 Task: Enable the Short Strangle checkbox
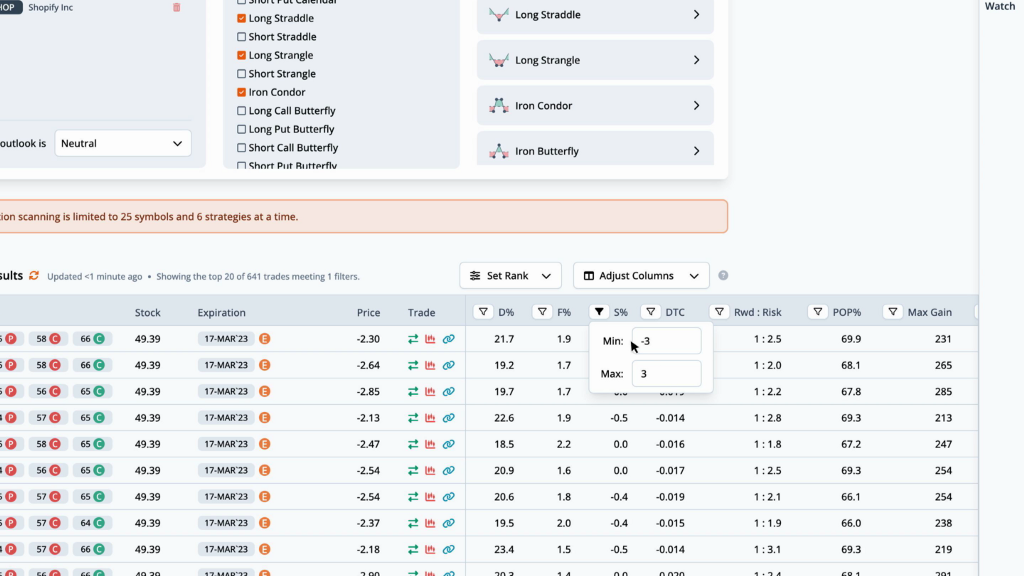(x=242, y=74)
